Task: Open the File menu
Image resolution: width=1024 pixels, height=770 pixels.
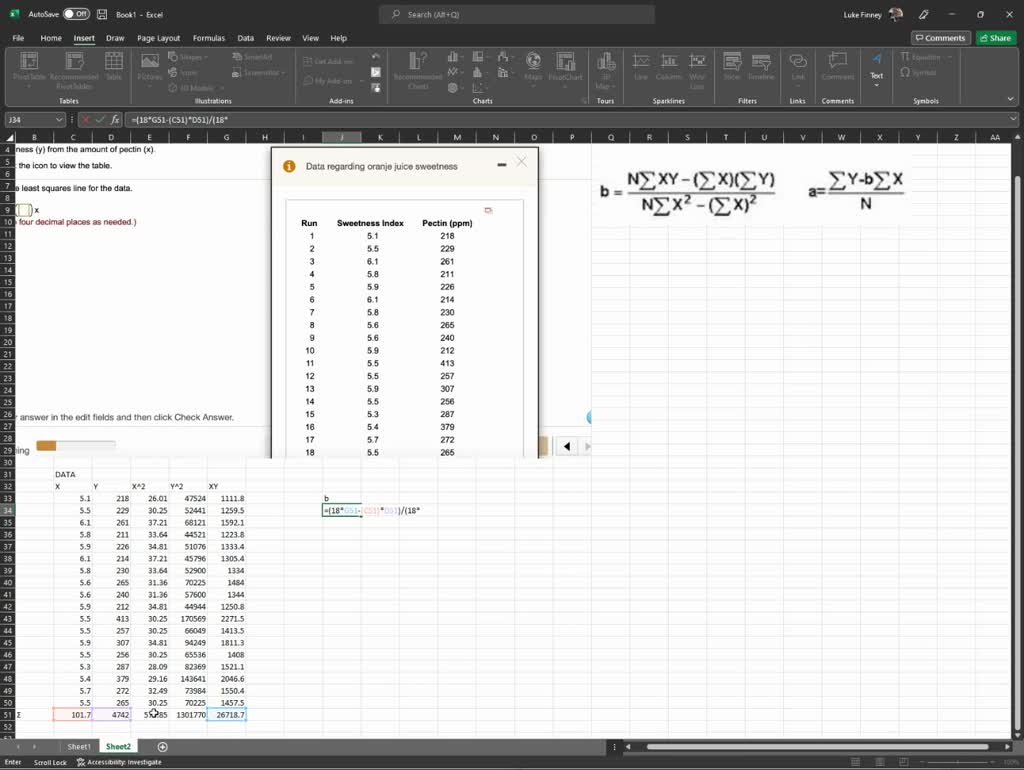Action: [18, 38]
